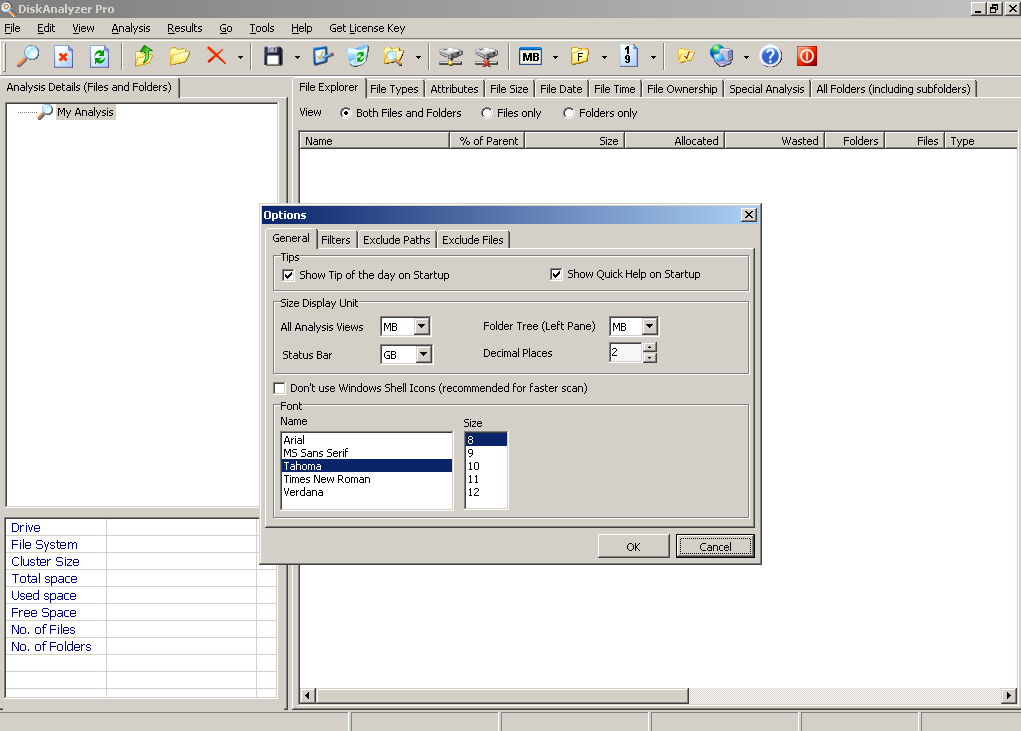Sort by the Wasted column header

[776, 141]
